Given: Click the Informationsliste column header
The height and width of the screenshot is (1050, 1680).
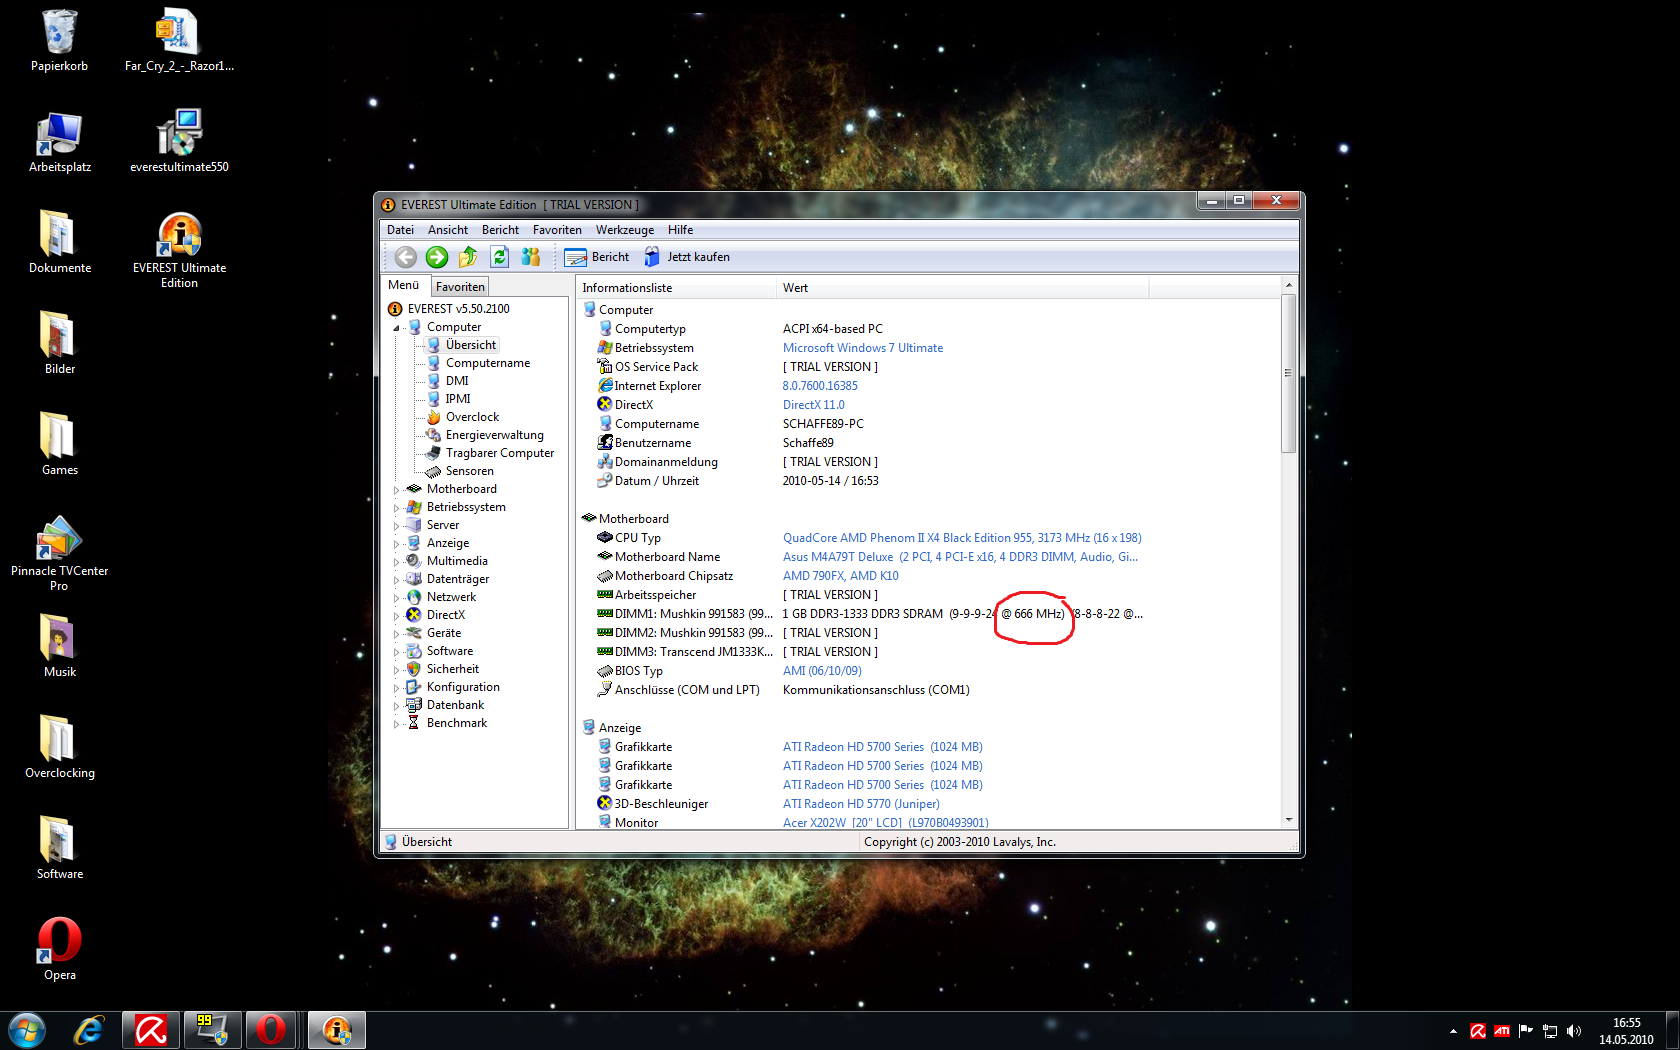Looking at the screenshot, I should click(677, 288).
